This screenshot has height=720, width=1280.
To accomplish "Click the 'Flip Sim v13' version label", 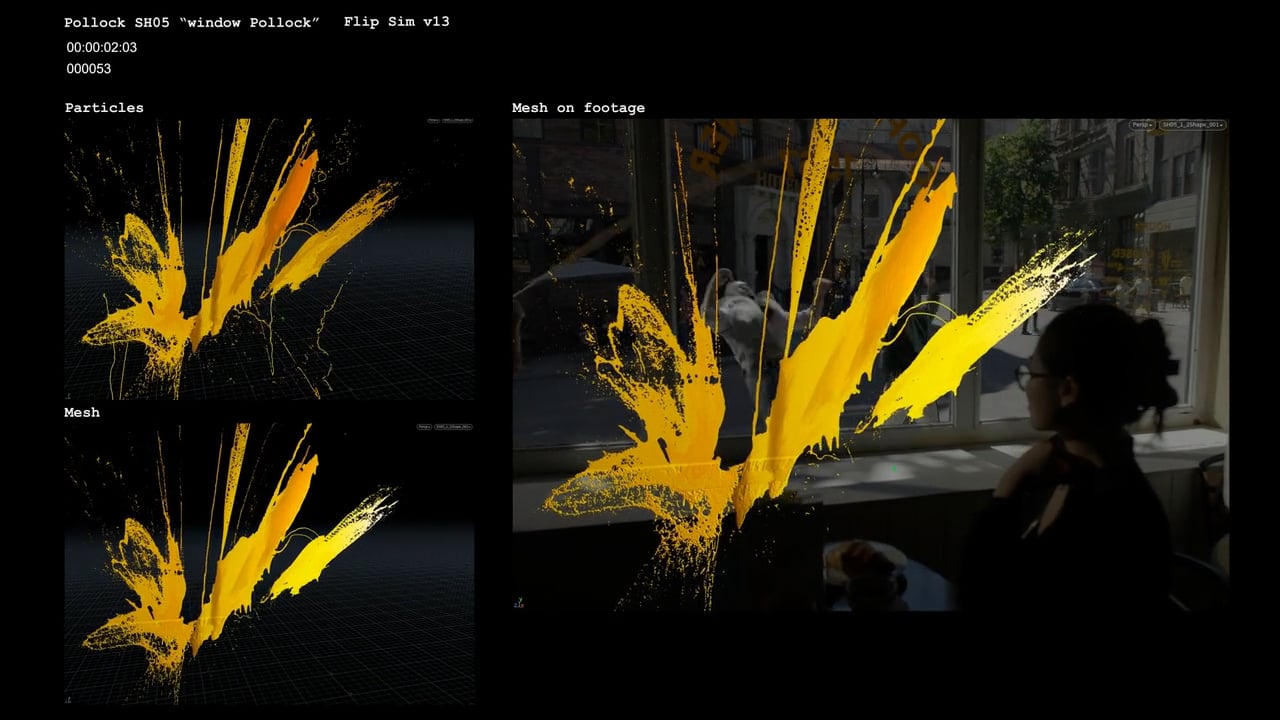I will 396,21.
